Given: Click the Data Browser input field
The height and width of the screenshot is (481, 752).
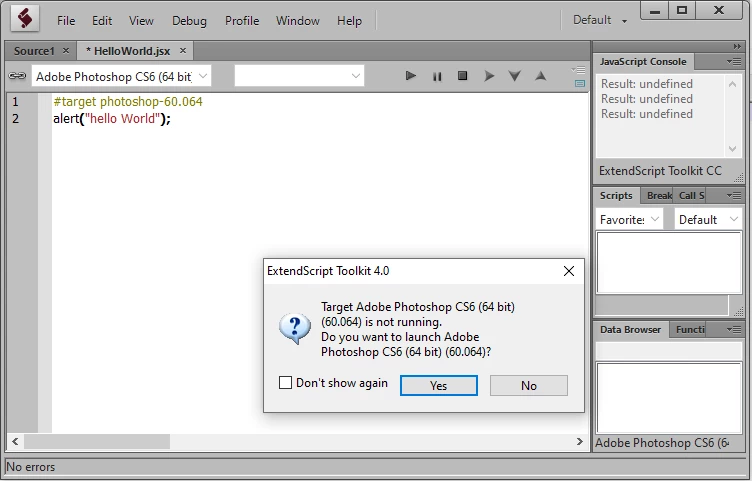Looking at the screenshot, I should (669, 350).
